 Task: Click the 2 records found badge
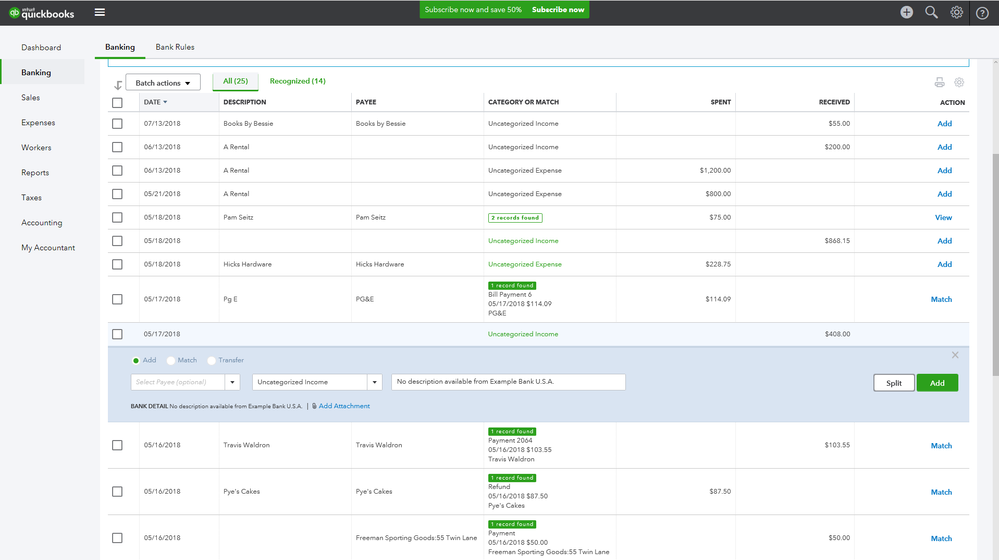point(515,218)
